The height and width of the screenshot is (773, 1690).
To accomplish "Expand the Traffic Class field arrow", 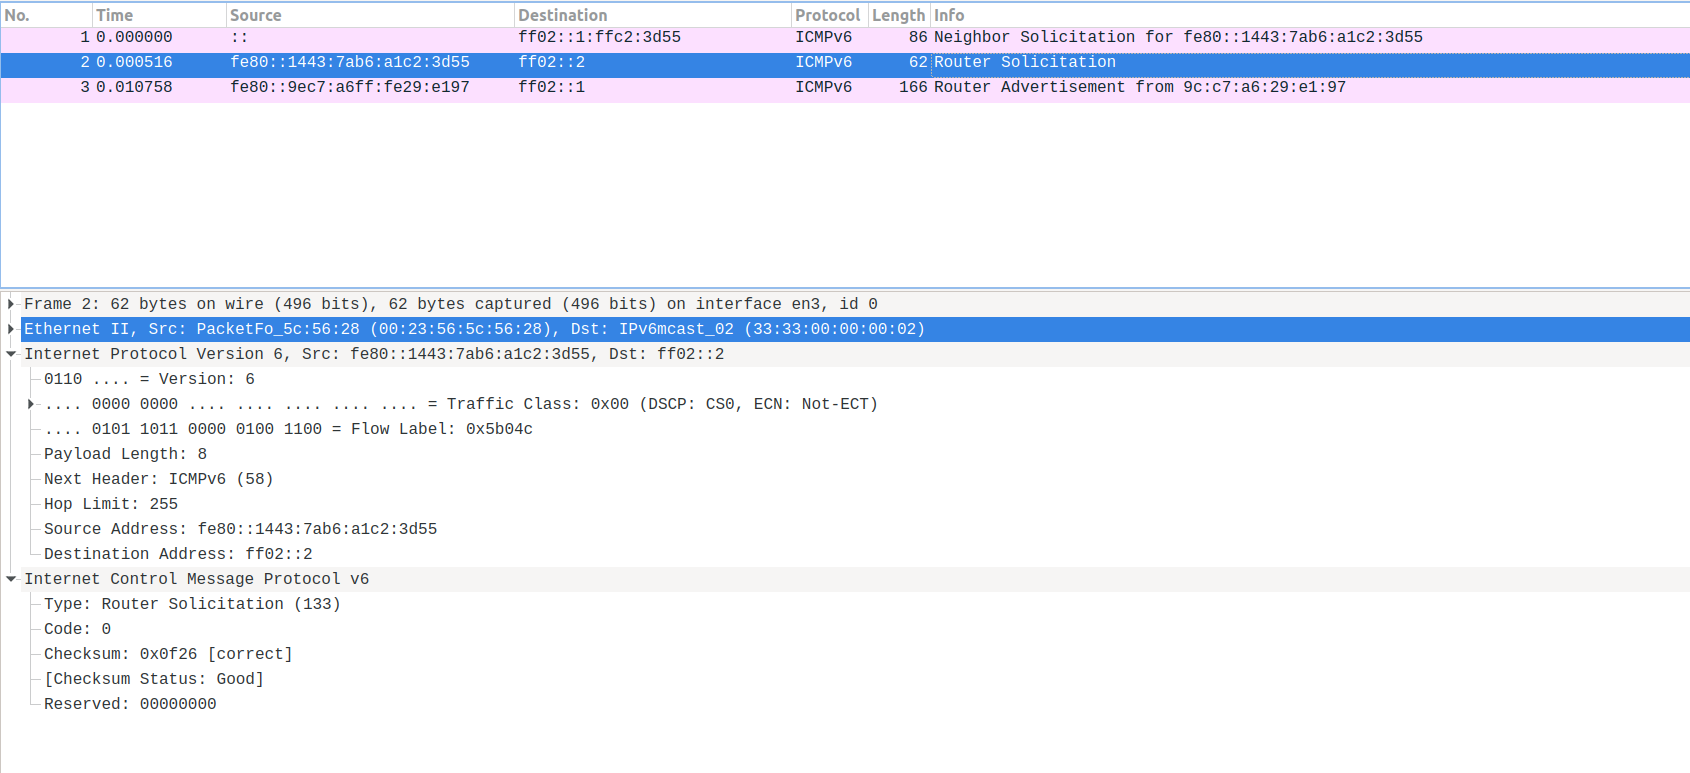I will [x=31, y=404].
